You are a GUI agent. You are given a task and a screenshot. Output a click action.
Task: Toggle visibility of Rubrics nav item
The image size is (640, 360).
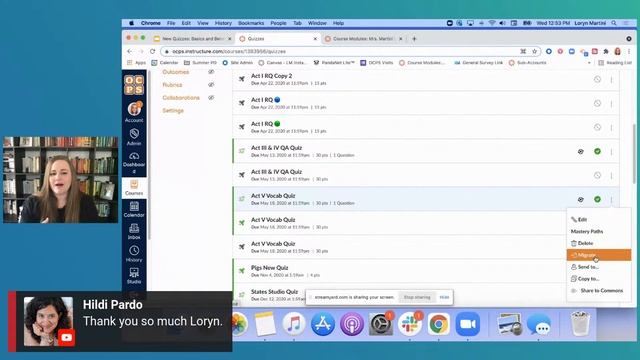211,85
